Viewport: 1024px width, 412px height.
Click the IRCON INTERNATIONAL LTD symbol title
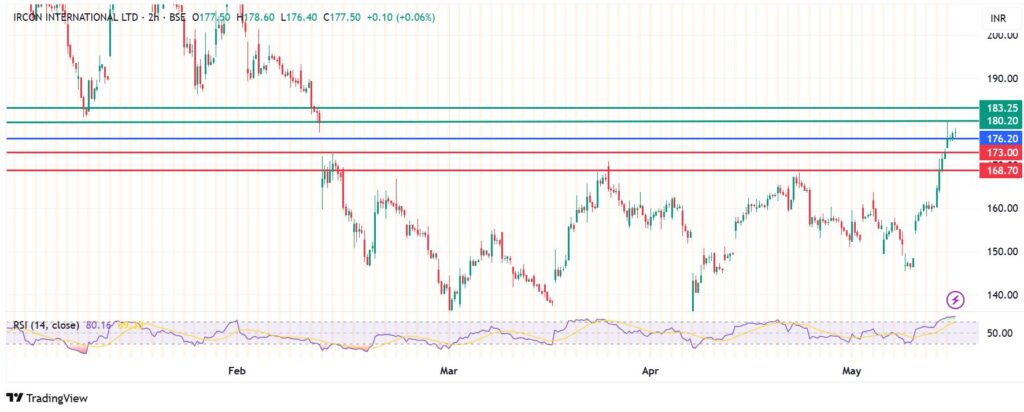coord(69,17)
